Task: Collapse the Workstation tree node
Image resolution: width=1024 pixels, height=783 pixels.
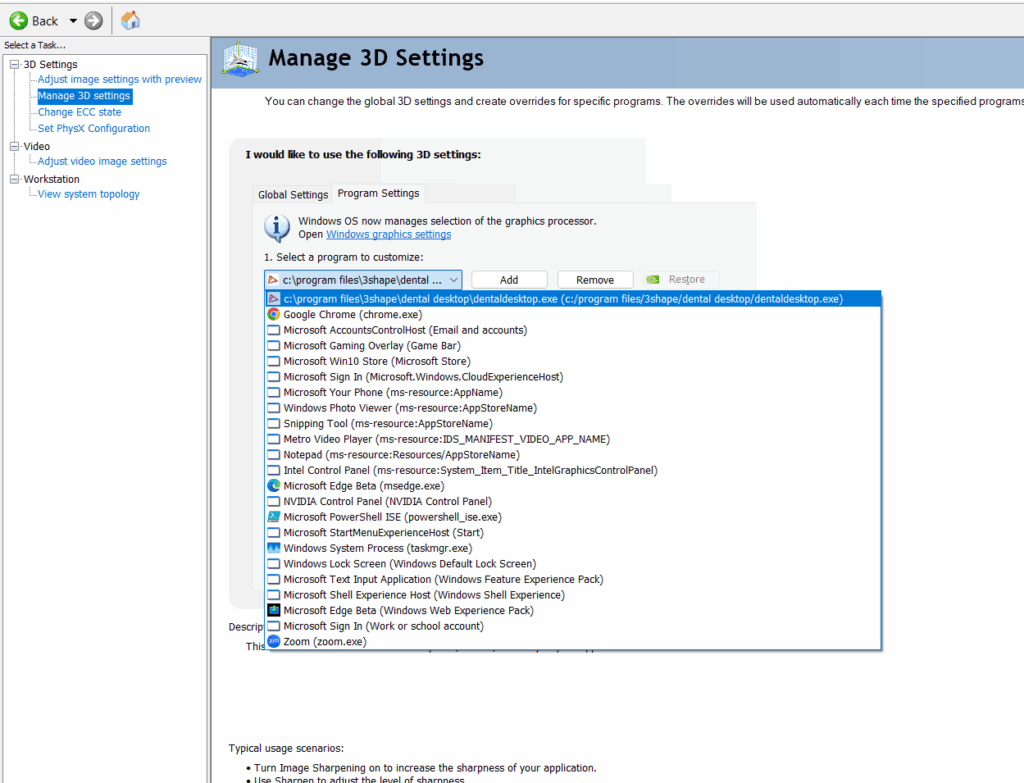Action: 14,180
